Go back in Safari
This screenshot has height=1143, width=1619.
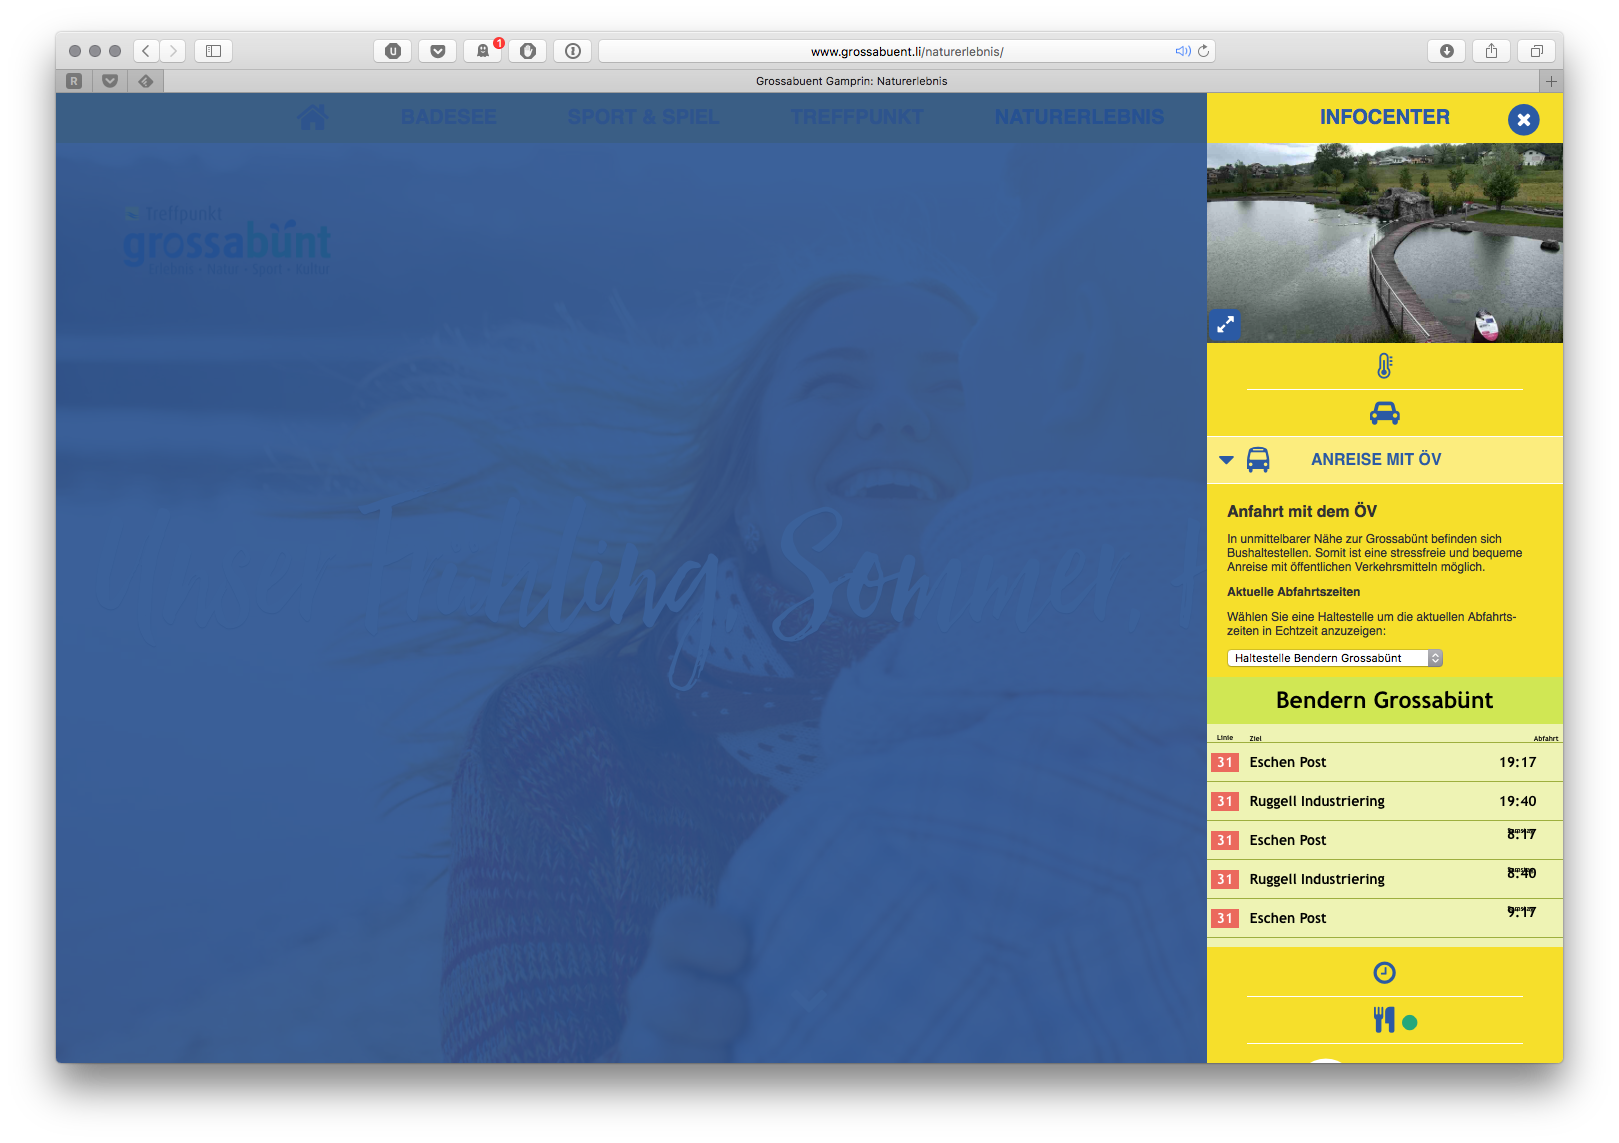tap(146, 51)
